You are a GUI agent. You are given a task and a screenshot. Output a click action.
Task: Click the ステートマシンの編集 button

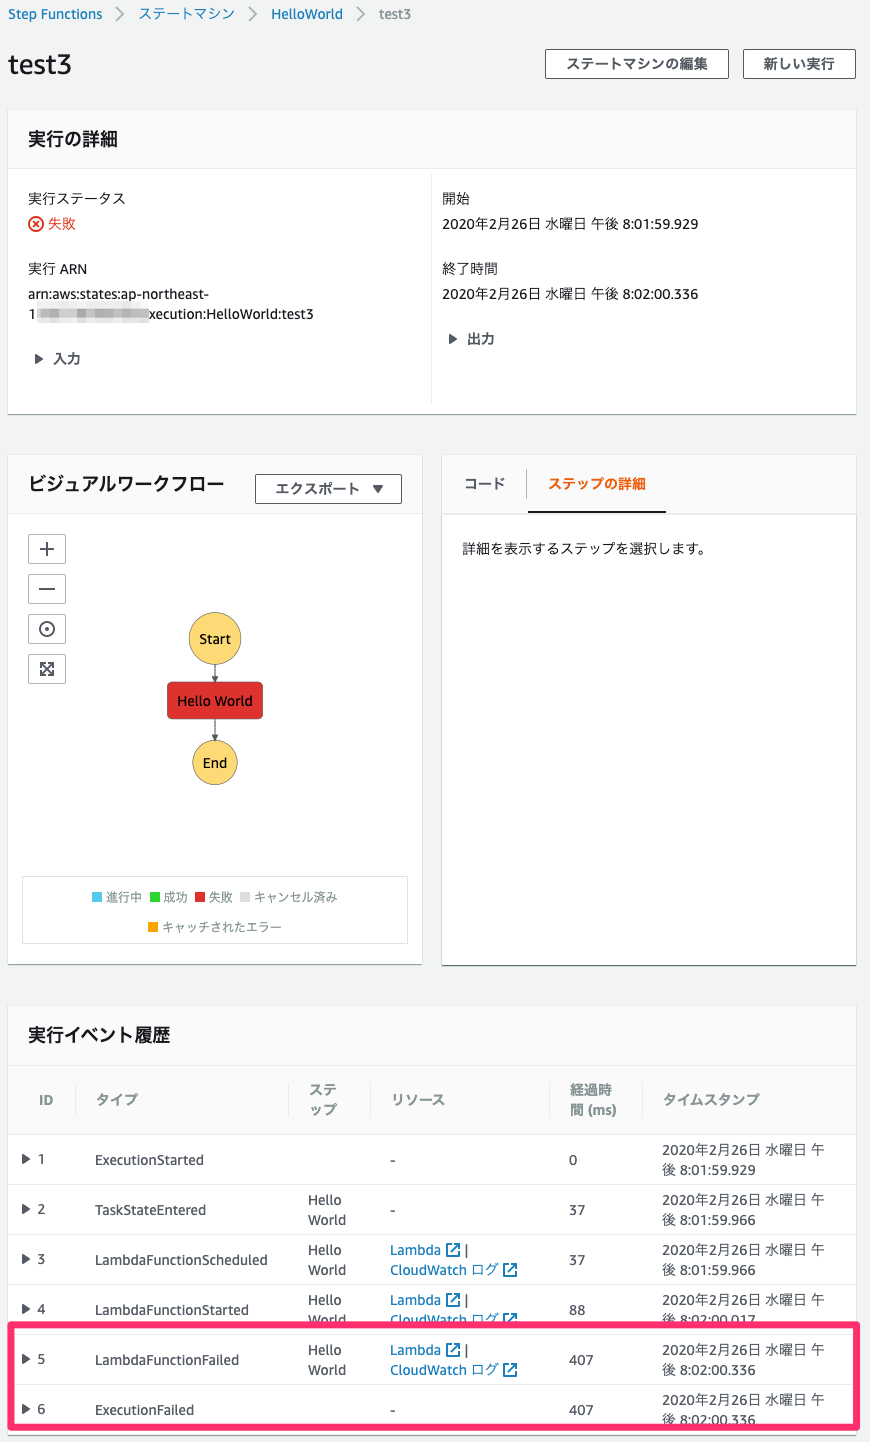coord(636,63)
